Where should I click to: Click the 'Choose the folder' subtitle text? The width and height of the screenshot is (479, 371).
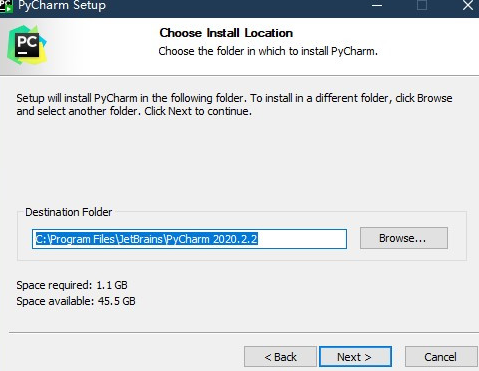point(268,51)
